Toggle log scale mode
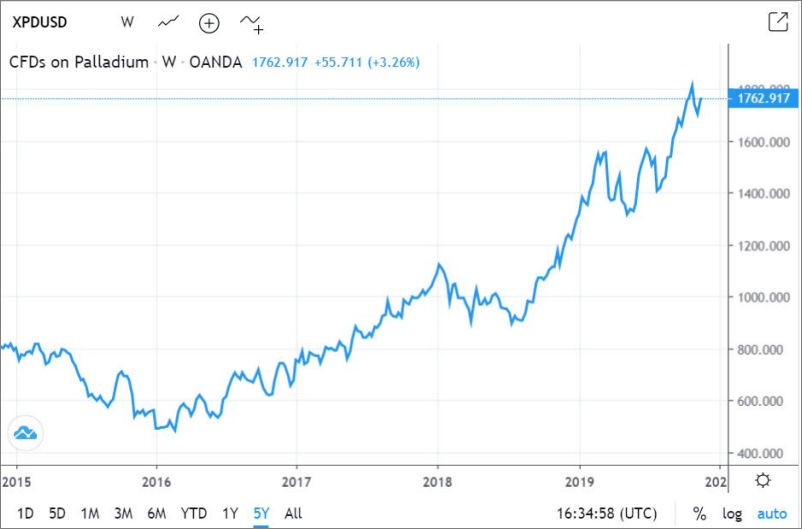The height and width of the screenshot is (529, 802). coord(733,513)
